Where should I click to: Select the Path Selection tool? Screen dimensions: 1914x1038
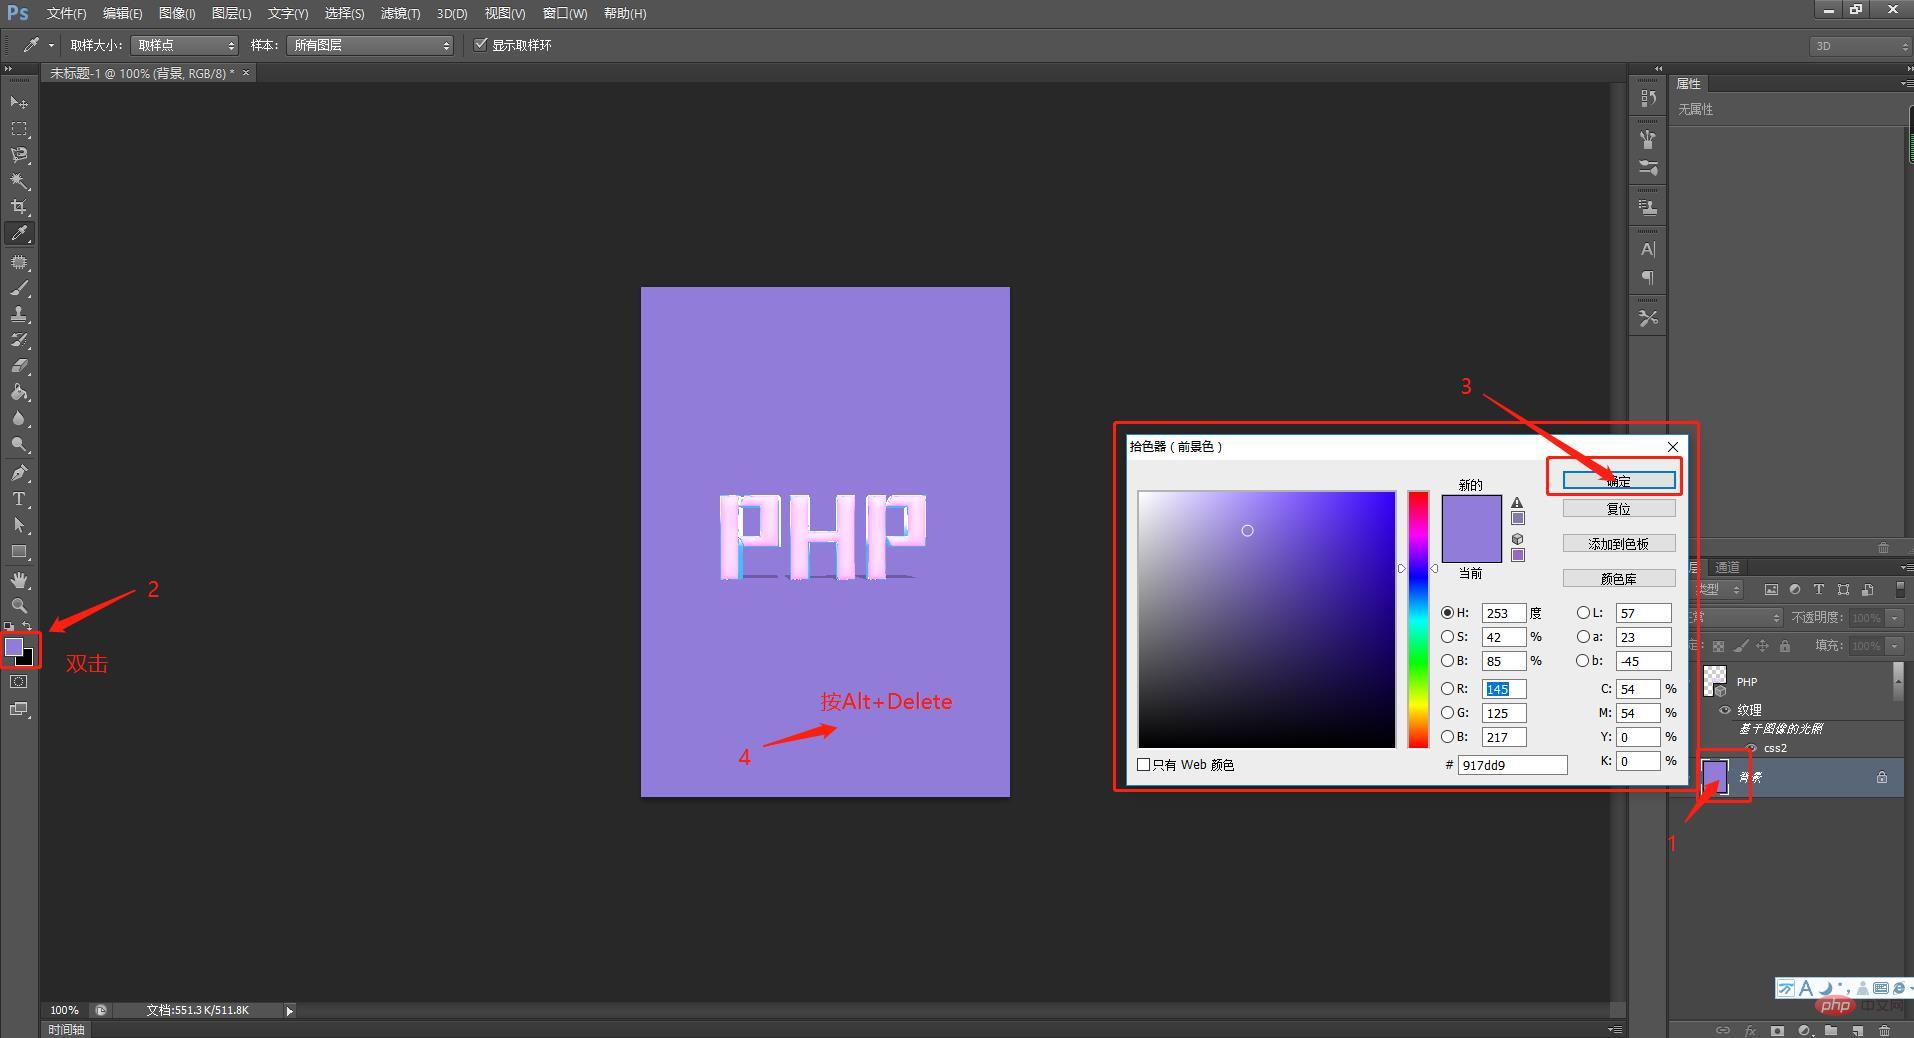(x=19, y=525)
